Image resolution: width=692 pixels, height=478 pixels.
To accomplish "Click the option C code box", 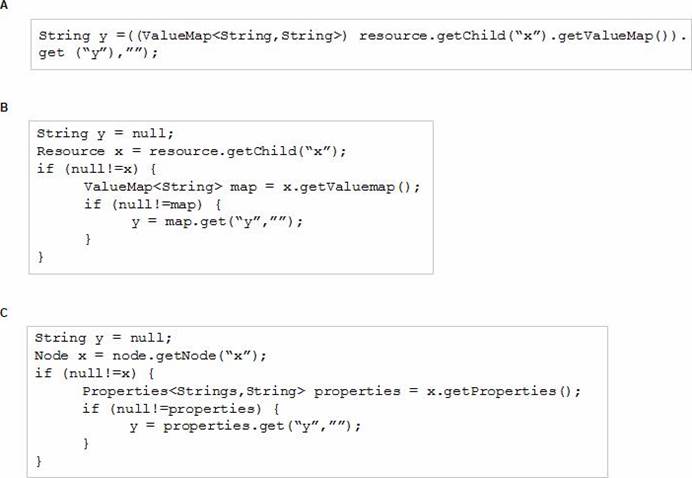I will pos(317,402).
